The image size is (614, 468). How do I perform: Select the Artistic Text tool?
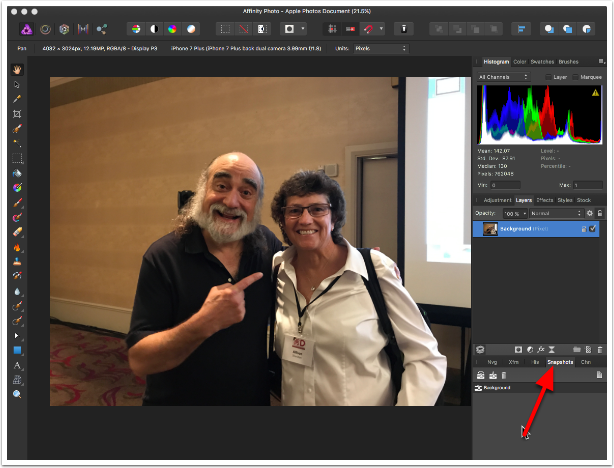click(x=17, y=365)
